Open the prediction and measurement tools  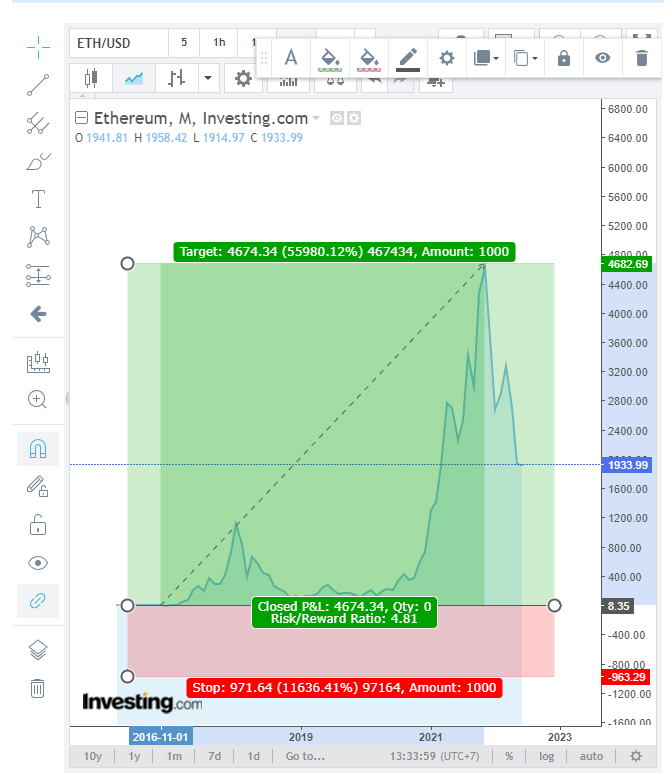click(38, 275)
